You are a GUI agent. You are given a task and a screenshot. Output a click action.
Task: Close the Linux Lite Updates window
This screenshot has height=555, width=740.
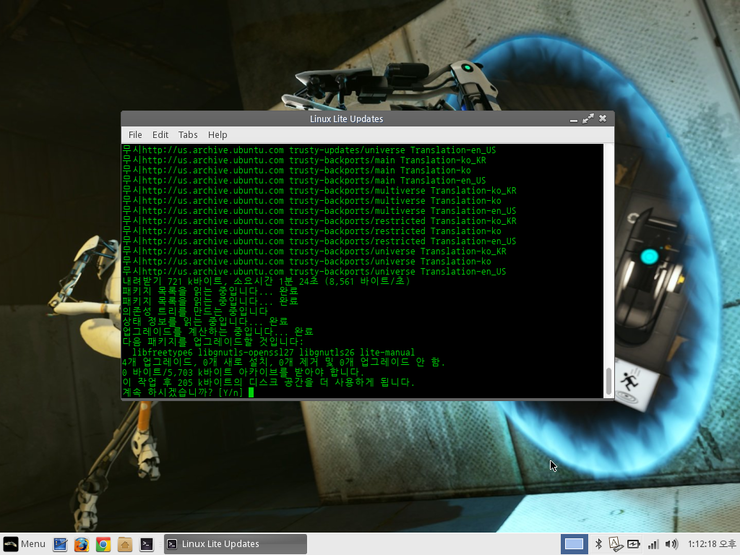click(603, 118)
